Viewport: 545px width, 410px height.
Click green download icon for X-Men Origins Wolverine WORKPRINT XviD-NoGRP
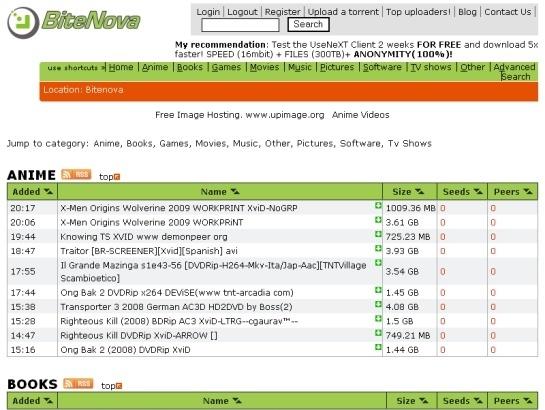click(x=378, y=205)
